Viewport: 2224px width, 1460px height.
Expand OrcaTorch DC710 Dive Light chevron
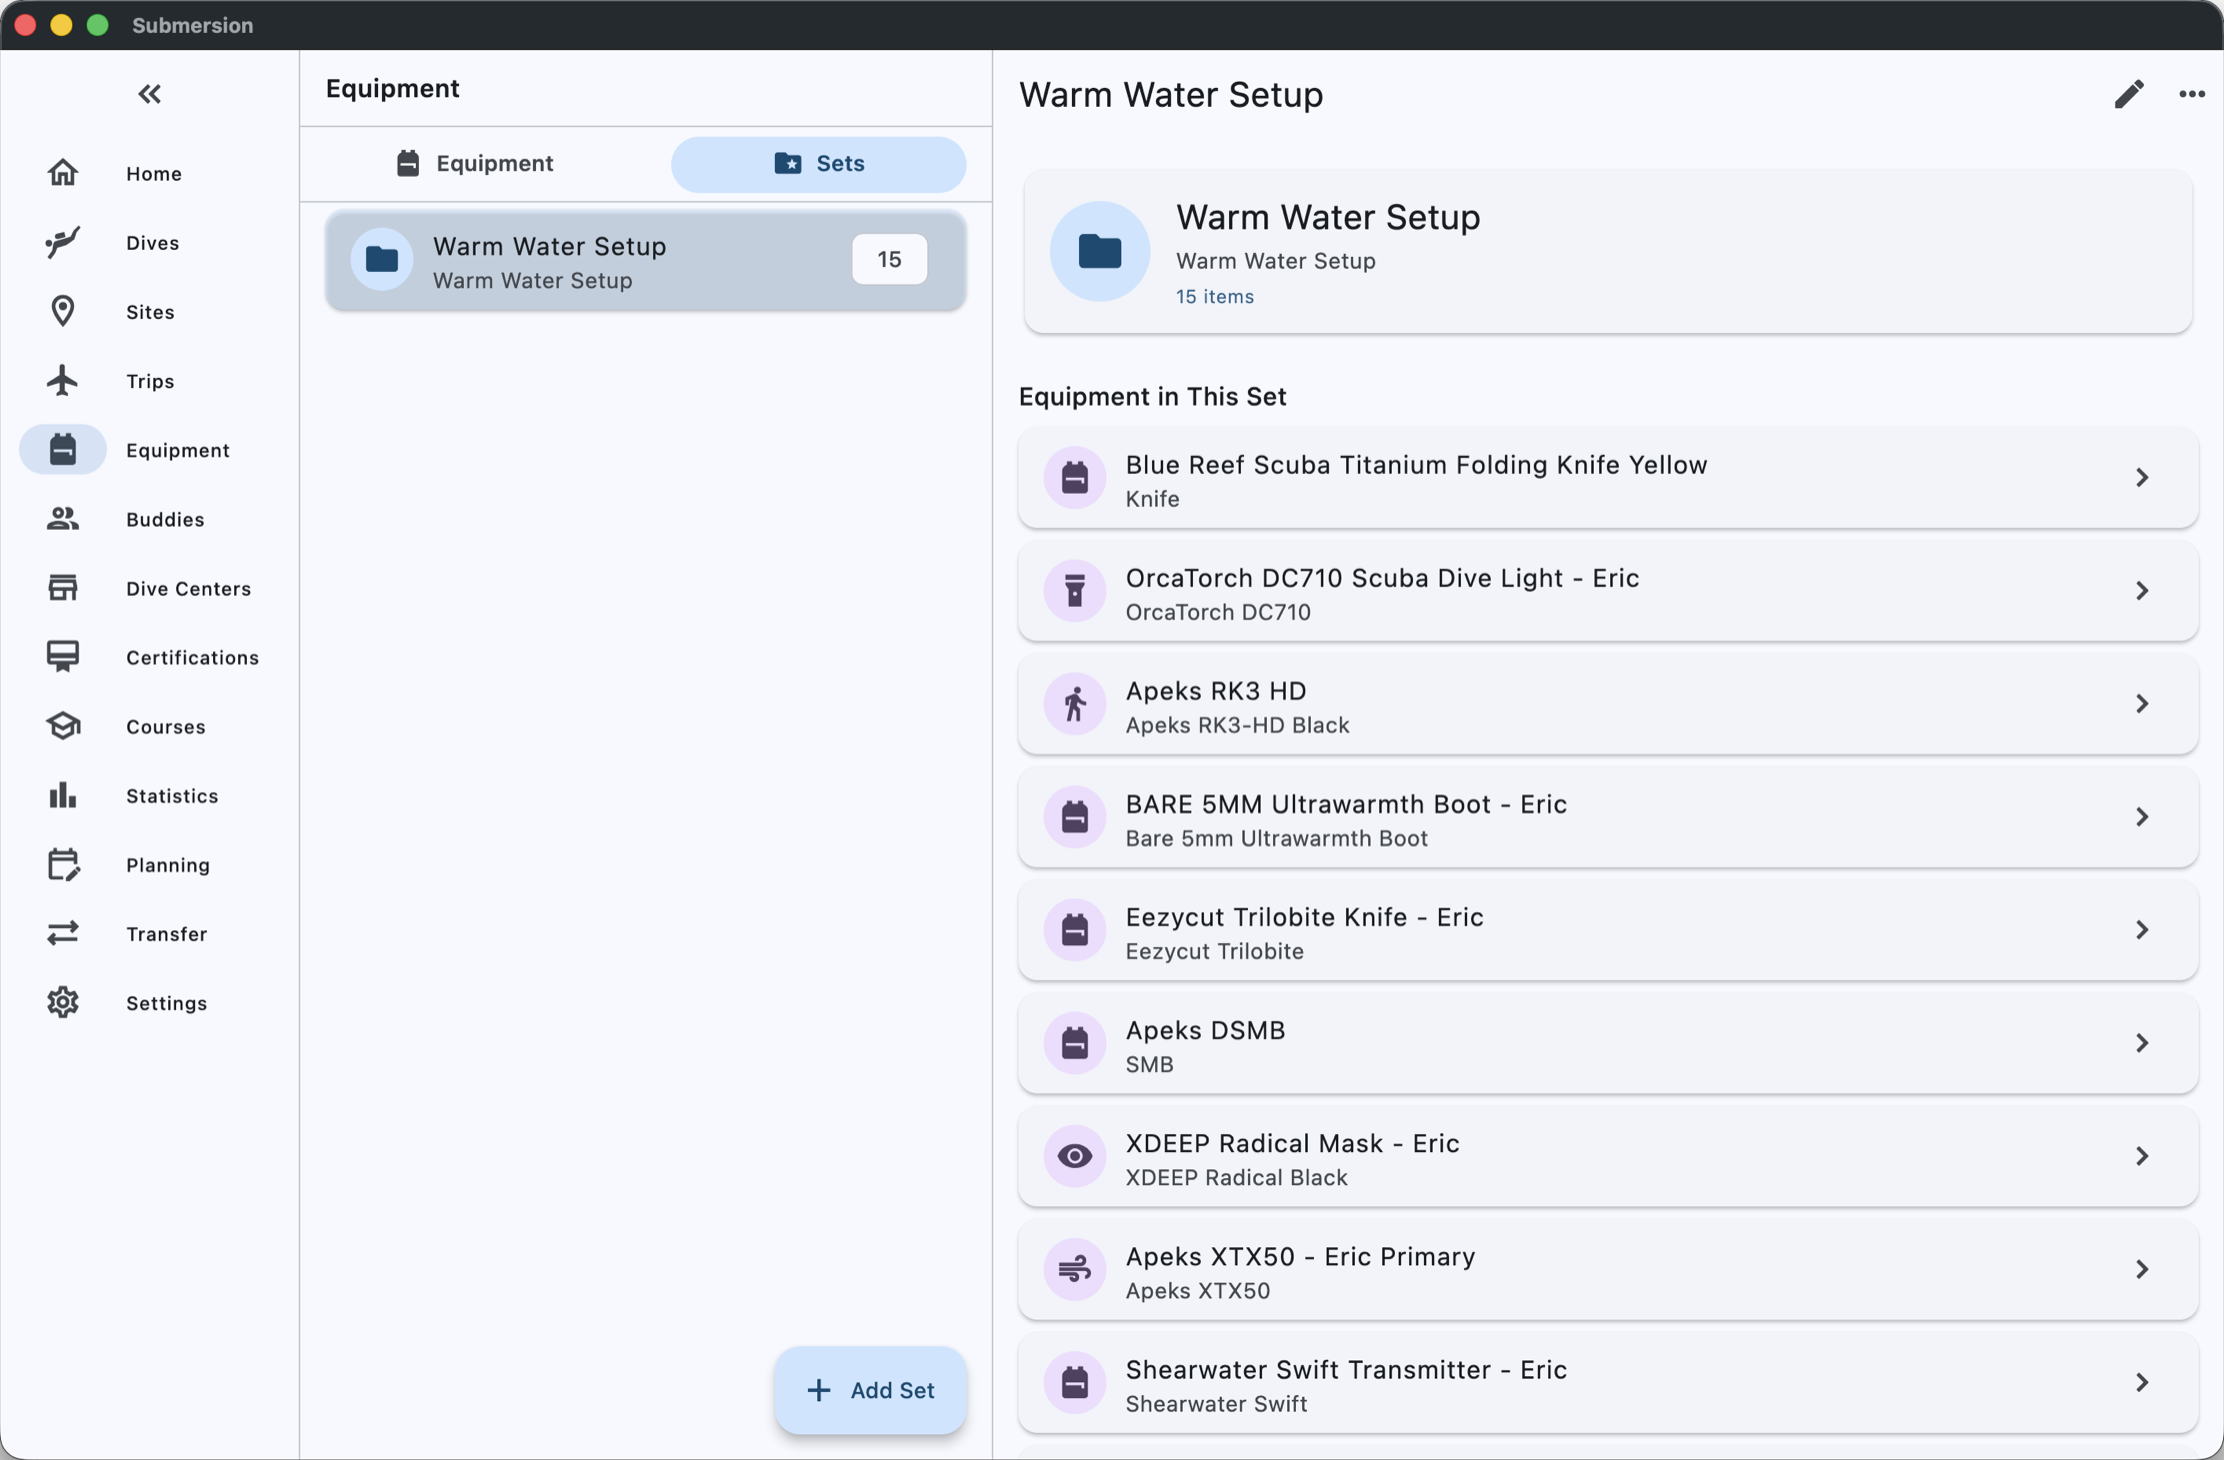pos(2142,591)
